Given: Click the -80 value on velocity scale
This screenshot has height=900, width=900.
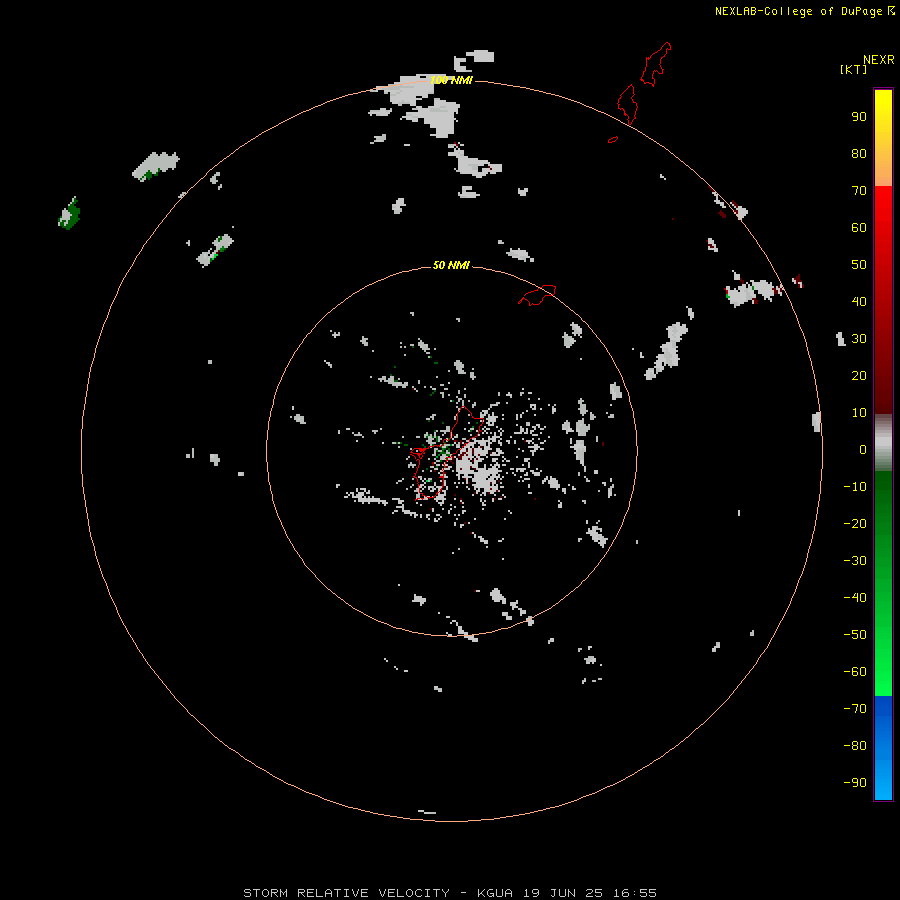Looking at the screenshot, I should [855, 746].
